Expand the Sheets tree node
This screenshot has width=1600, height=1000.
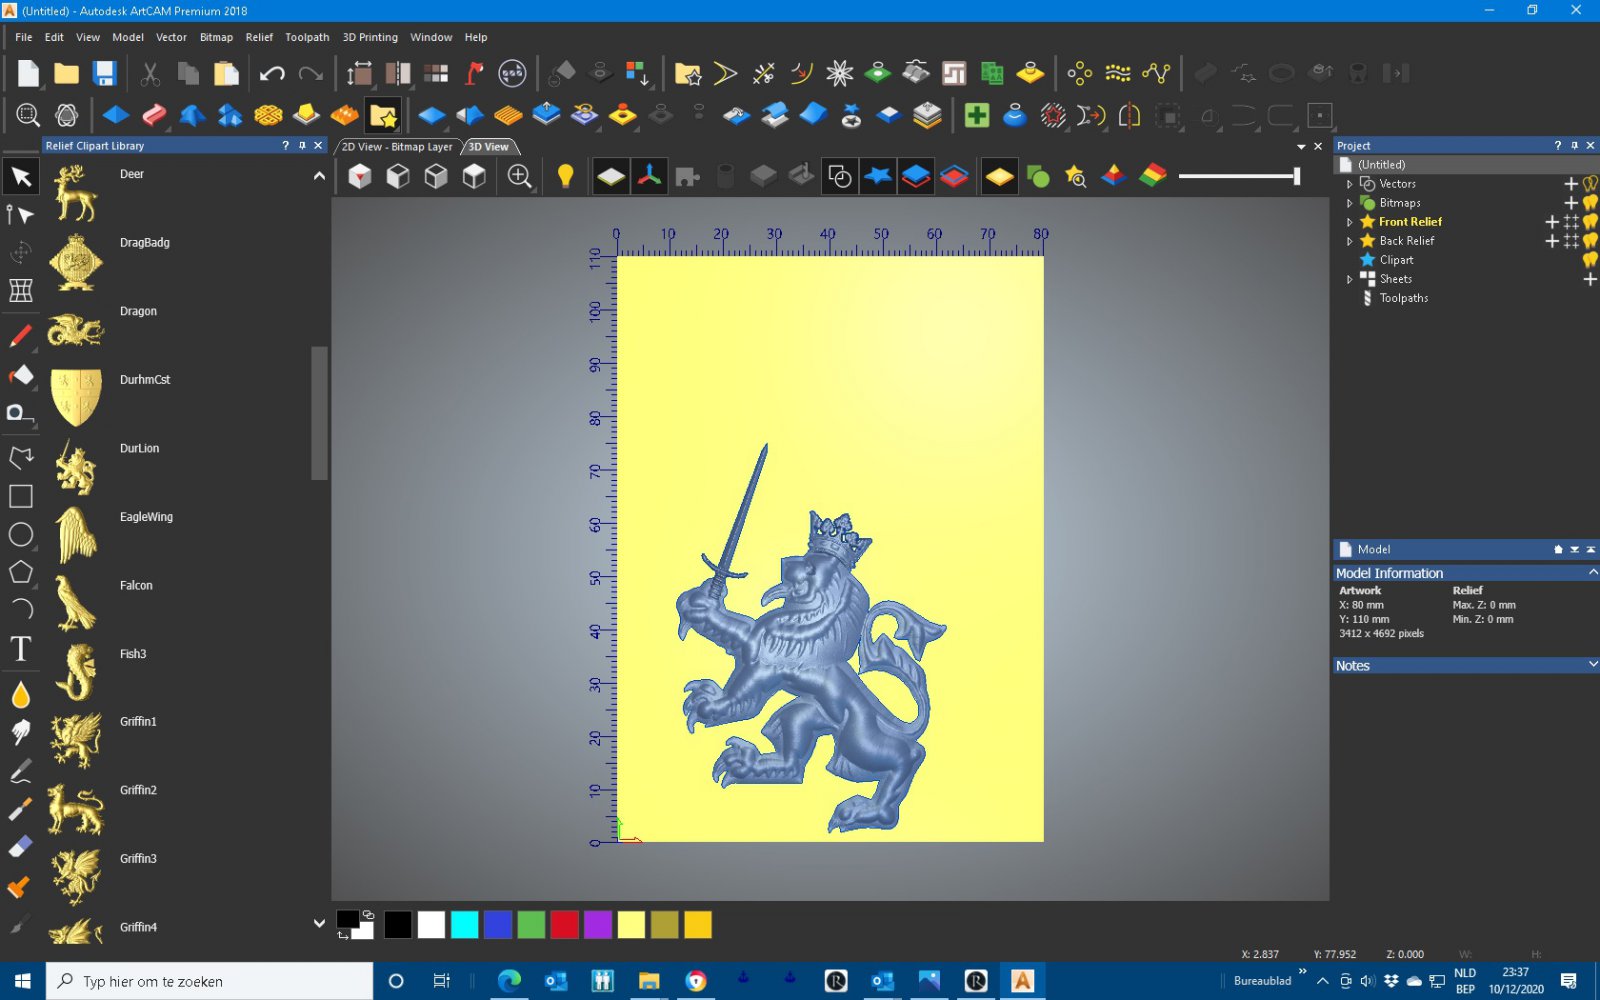click(1349, 279)
